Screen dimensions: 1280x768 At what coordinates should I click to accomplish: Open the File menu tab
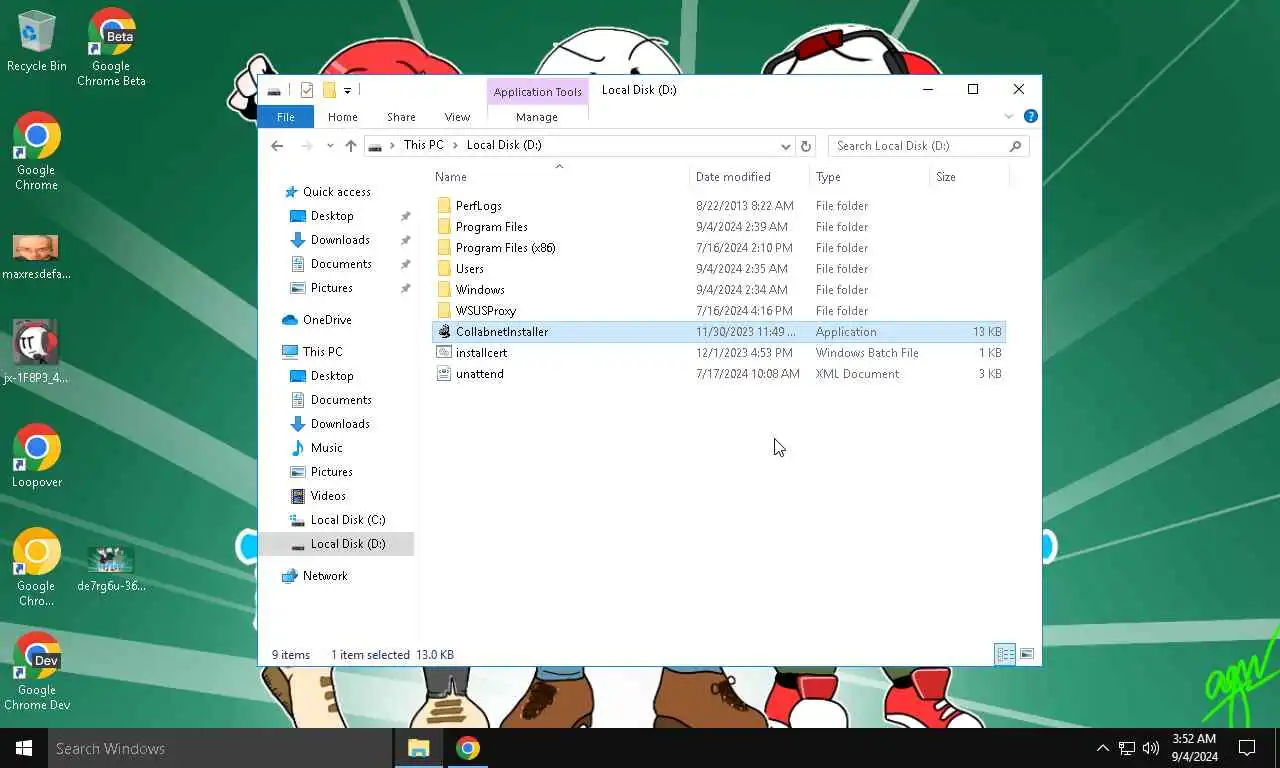[x=285, y=117]
